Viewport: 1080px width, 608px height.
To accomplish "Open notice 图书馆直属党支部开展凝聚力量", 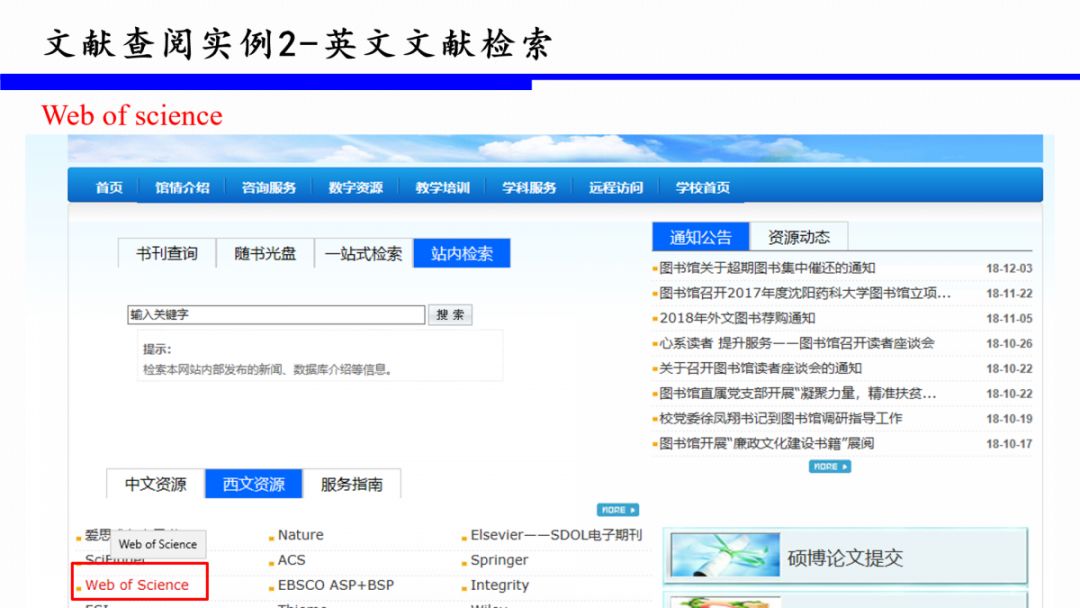I will 798,393.
